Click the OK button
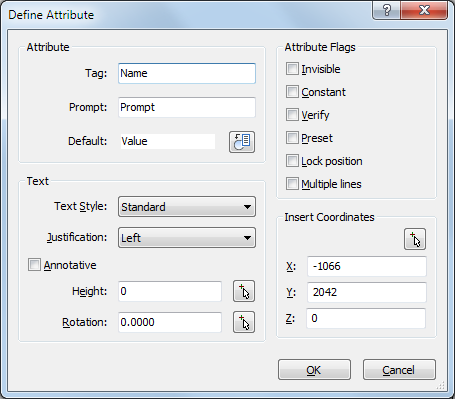Screen dimensions: 455x399 click(x=314, y=370)
